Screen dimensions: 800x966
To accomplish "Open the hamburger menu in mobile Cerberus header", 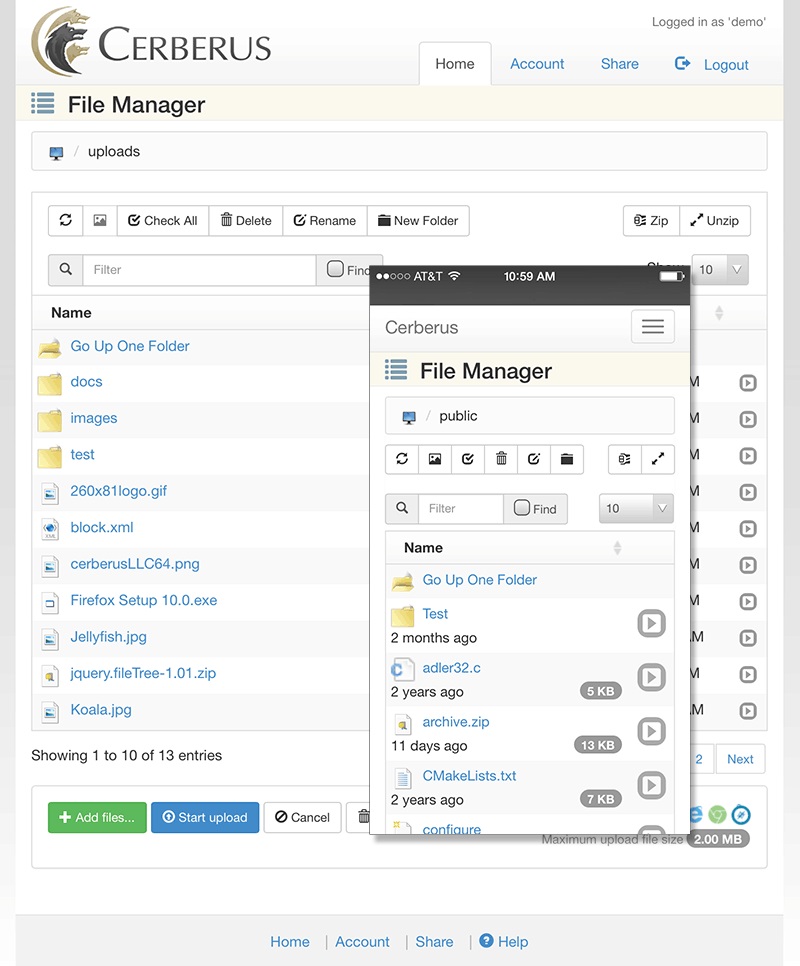I will pos(652,327).
